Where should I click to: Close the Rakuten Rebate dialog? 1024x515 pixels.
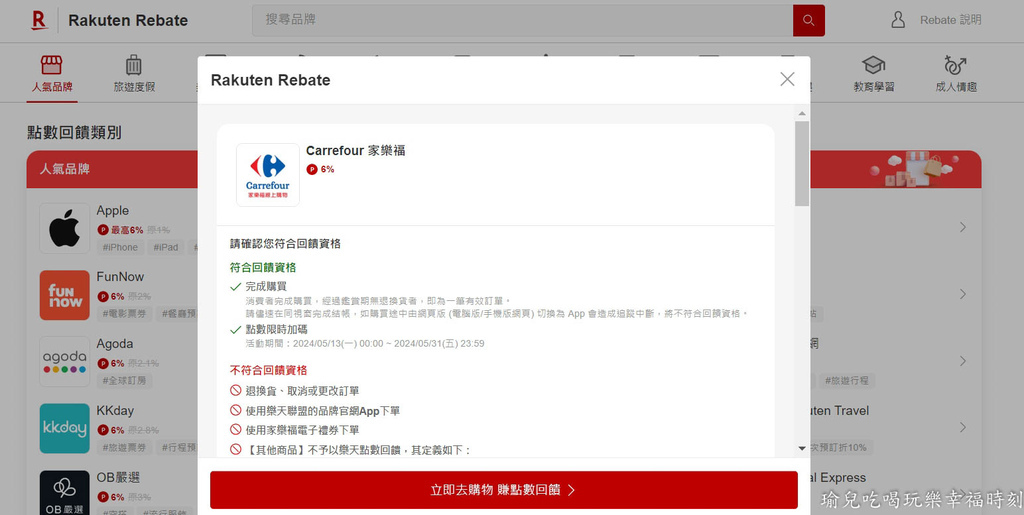787,80
